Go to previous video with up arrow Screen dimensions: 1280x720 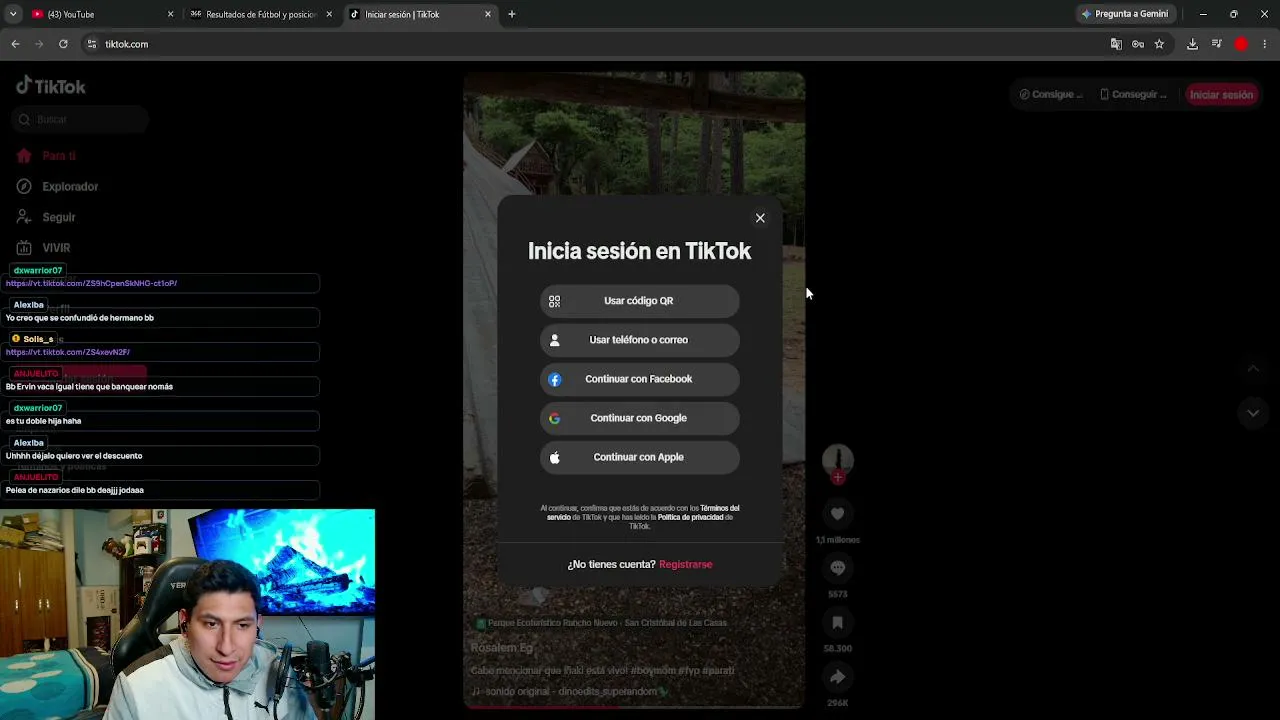tap(1253, 369)
